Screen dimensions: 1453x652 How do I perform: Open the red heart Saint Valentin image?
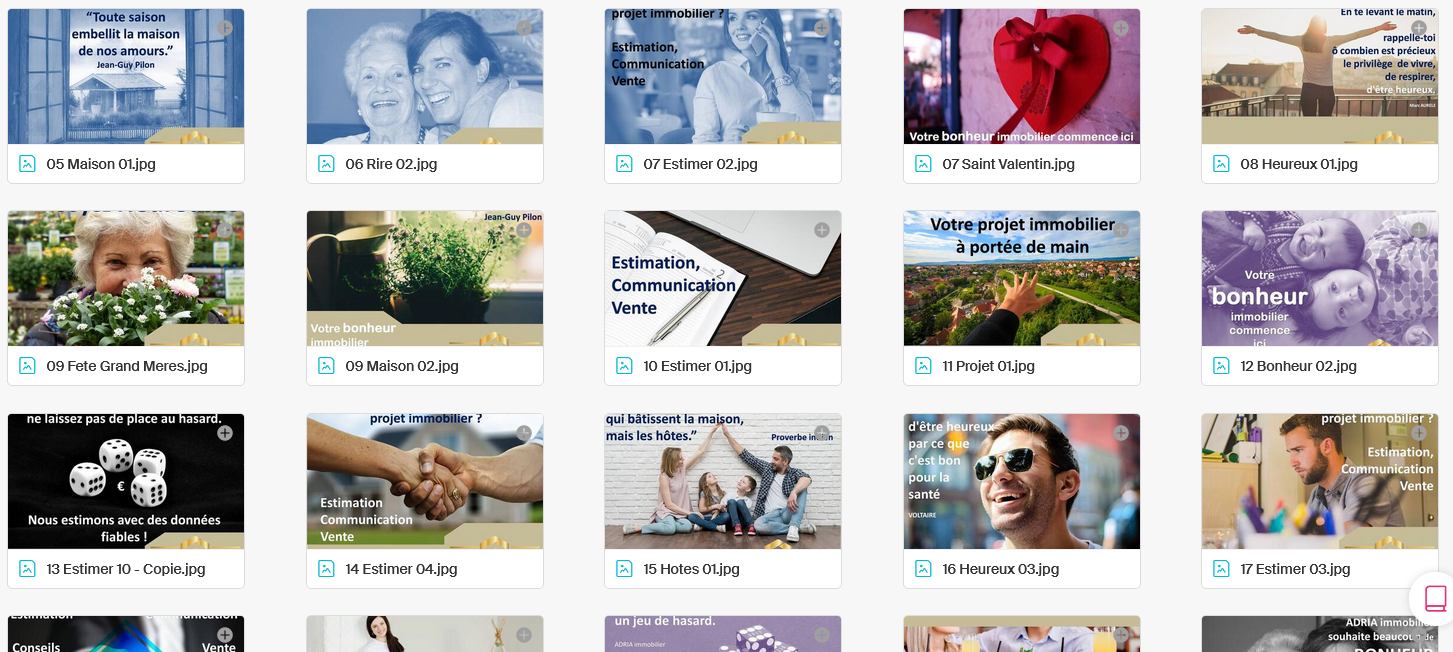coord(1022,77)
